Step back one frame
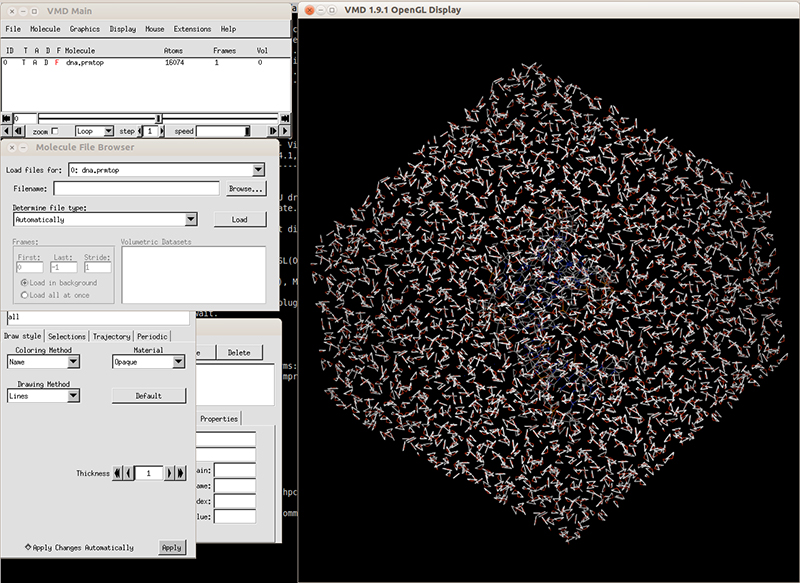 tap(19, 131)
